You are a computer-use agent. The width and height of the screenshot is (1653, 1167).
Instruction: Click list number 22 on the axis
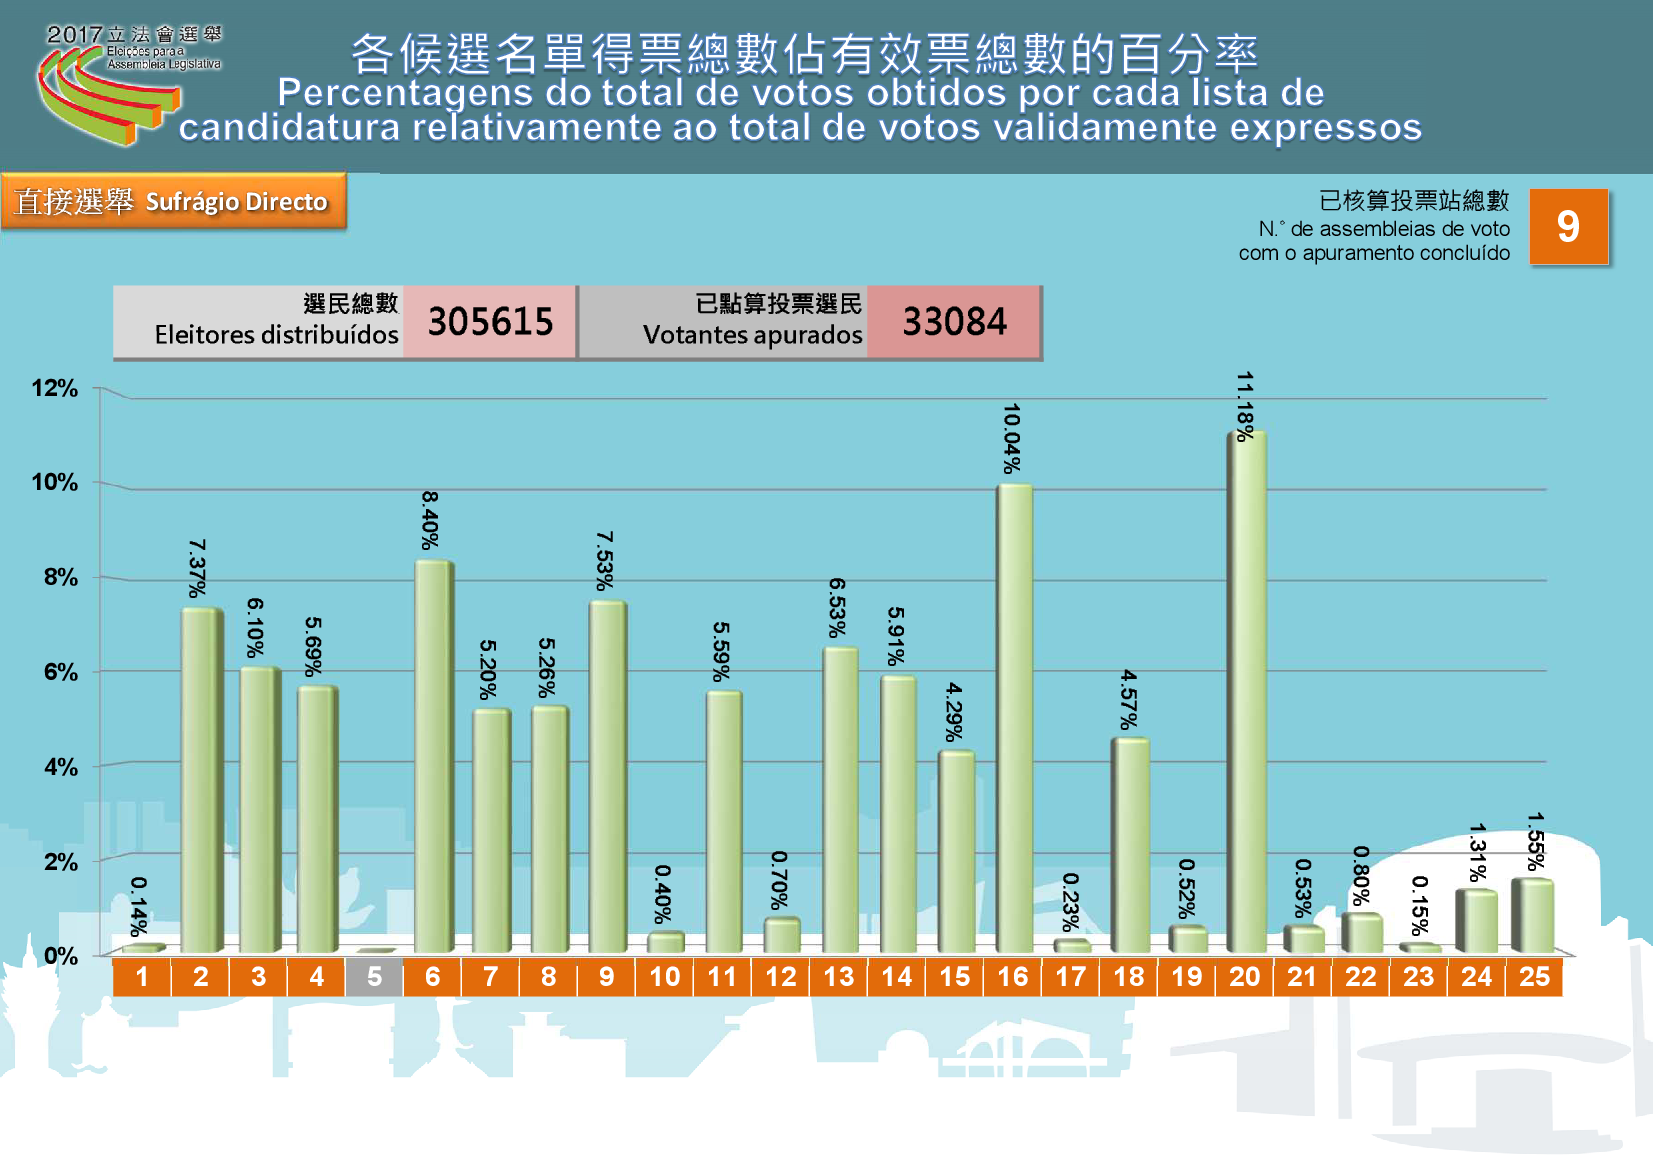[1360, 977]
